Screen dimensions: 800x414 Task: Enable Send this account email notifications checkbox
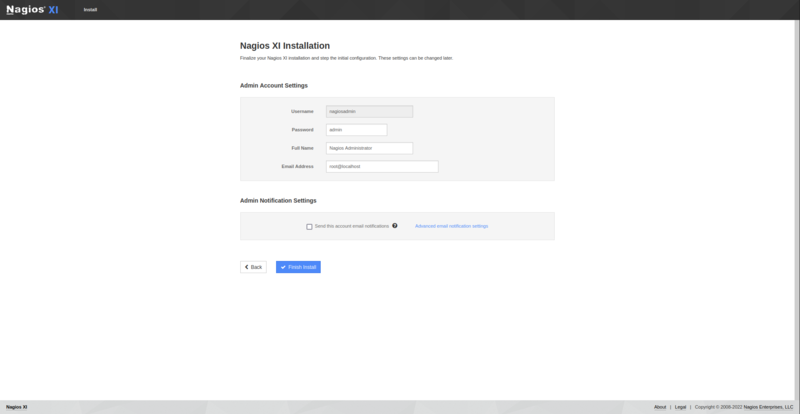pyautogui.click(x=310, y=227)
